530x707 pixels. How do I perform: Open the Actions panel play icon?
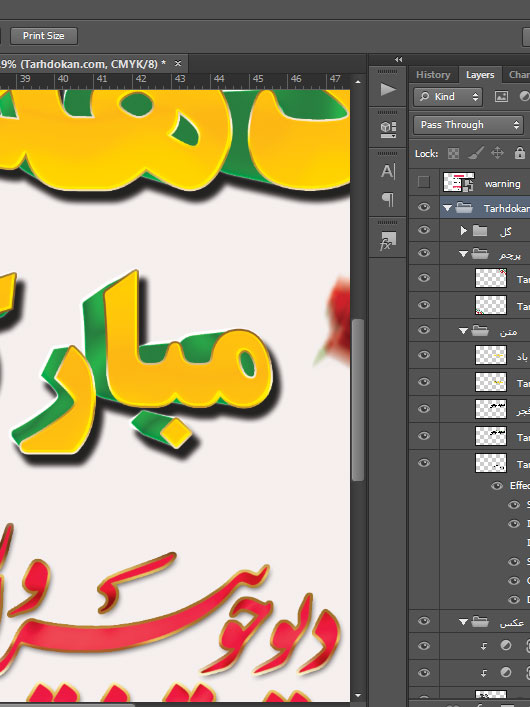point(388,89)
